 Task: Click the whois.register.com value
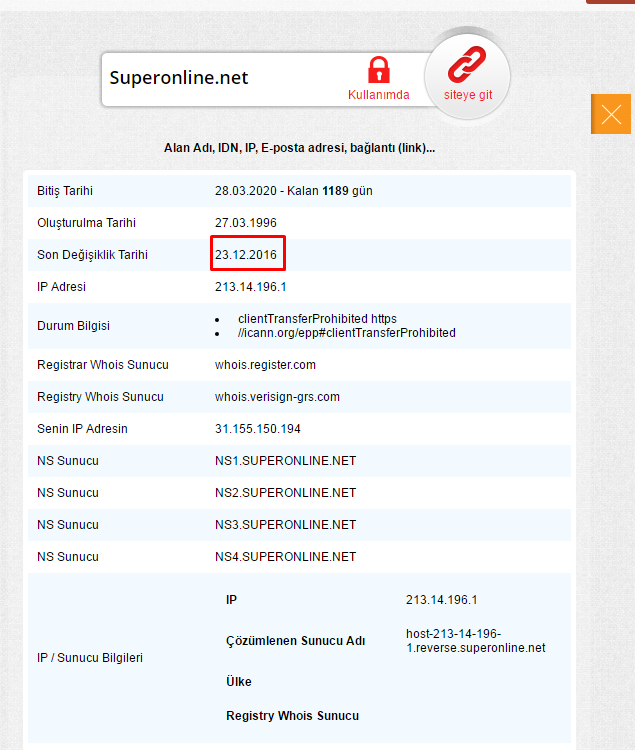coord(265,365)
